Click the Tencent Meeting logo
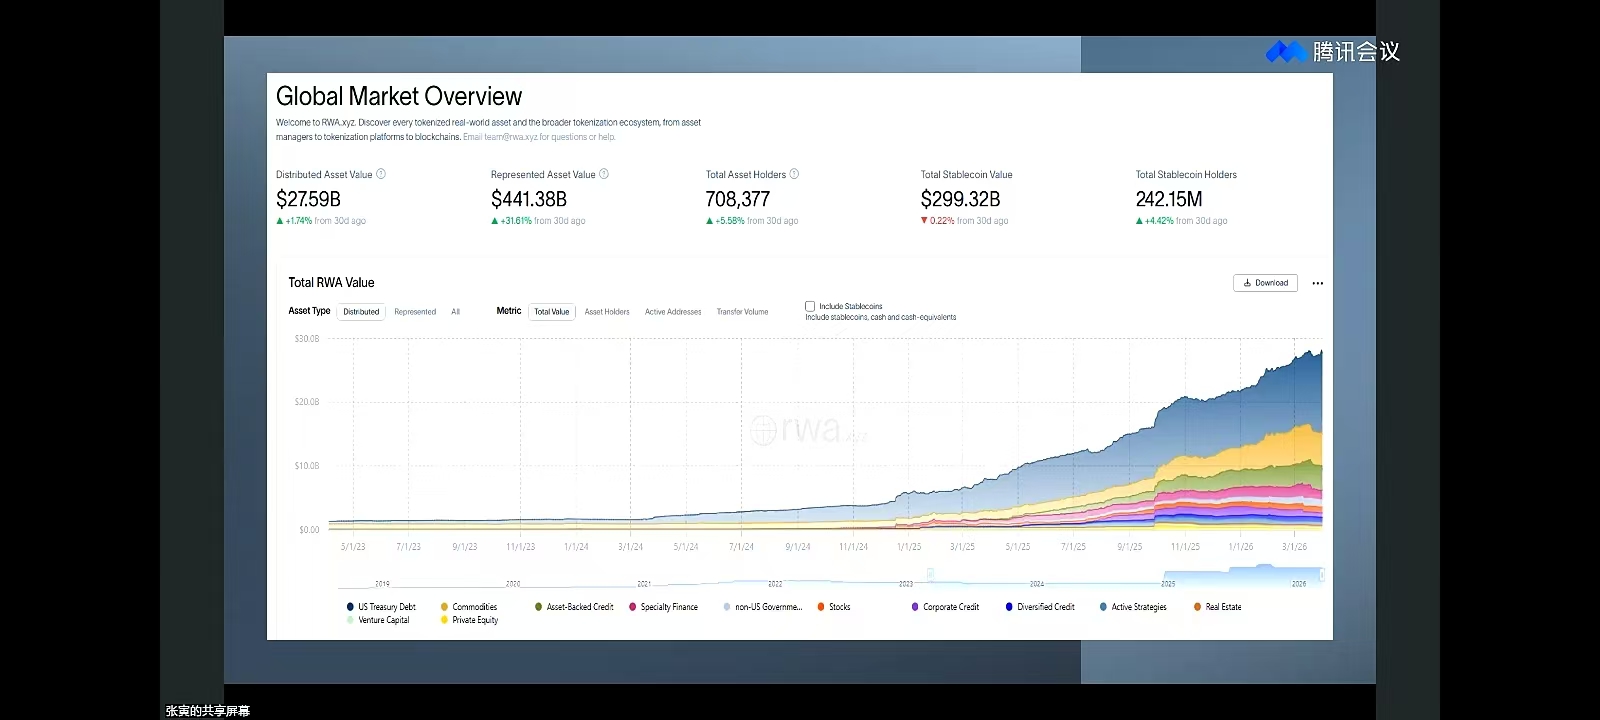This screenshot has width=1600, height=720. [1286, 51]
